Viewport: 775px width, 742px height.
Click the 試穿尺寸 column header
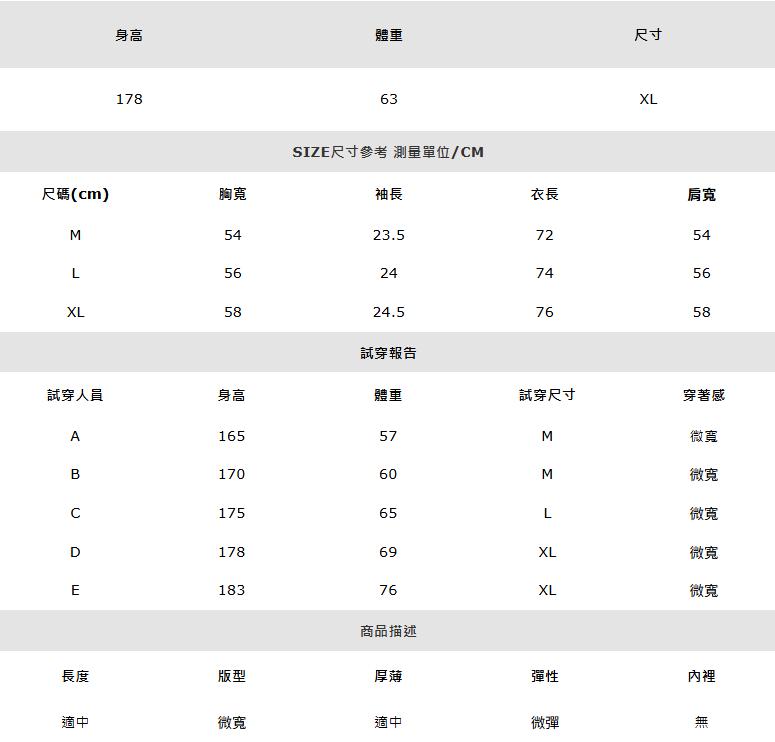(x=547, y=395)
